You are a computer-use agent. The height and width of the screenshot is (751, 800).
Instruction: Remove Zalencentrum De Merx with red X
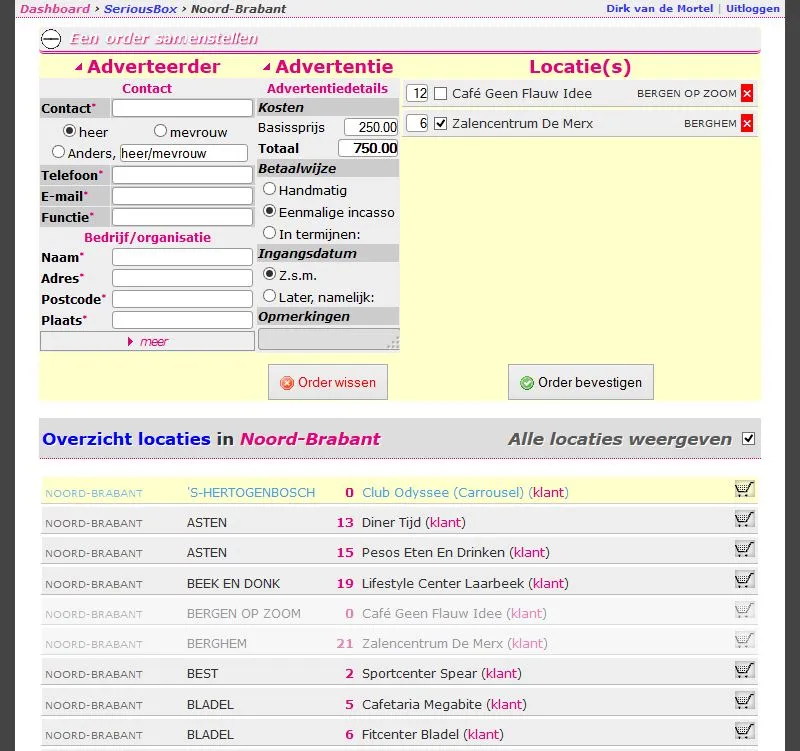coord(746,123)
